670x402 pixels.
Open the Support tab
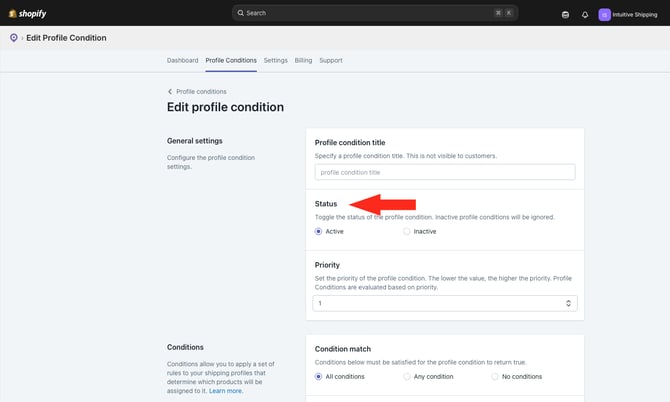(331, 60)
